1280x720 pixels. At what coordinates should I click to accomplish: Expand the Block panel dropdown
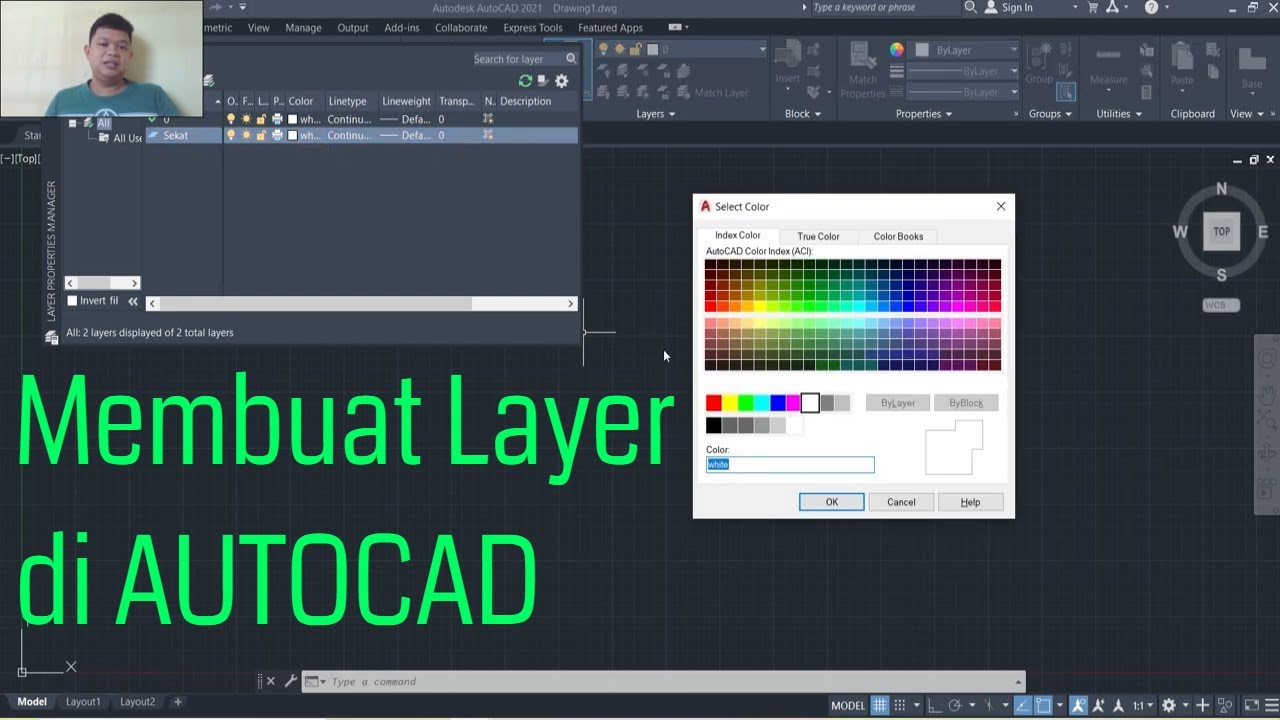pos(803,114)
